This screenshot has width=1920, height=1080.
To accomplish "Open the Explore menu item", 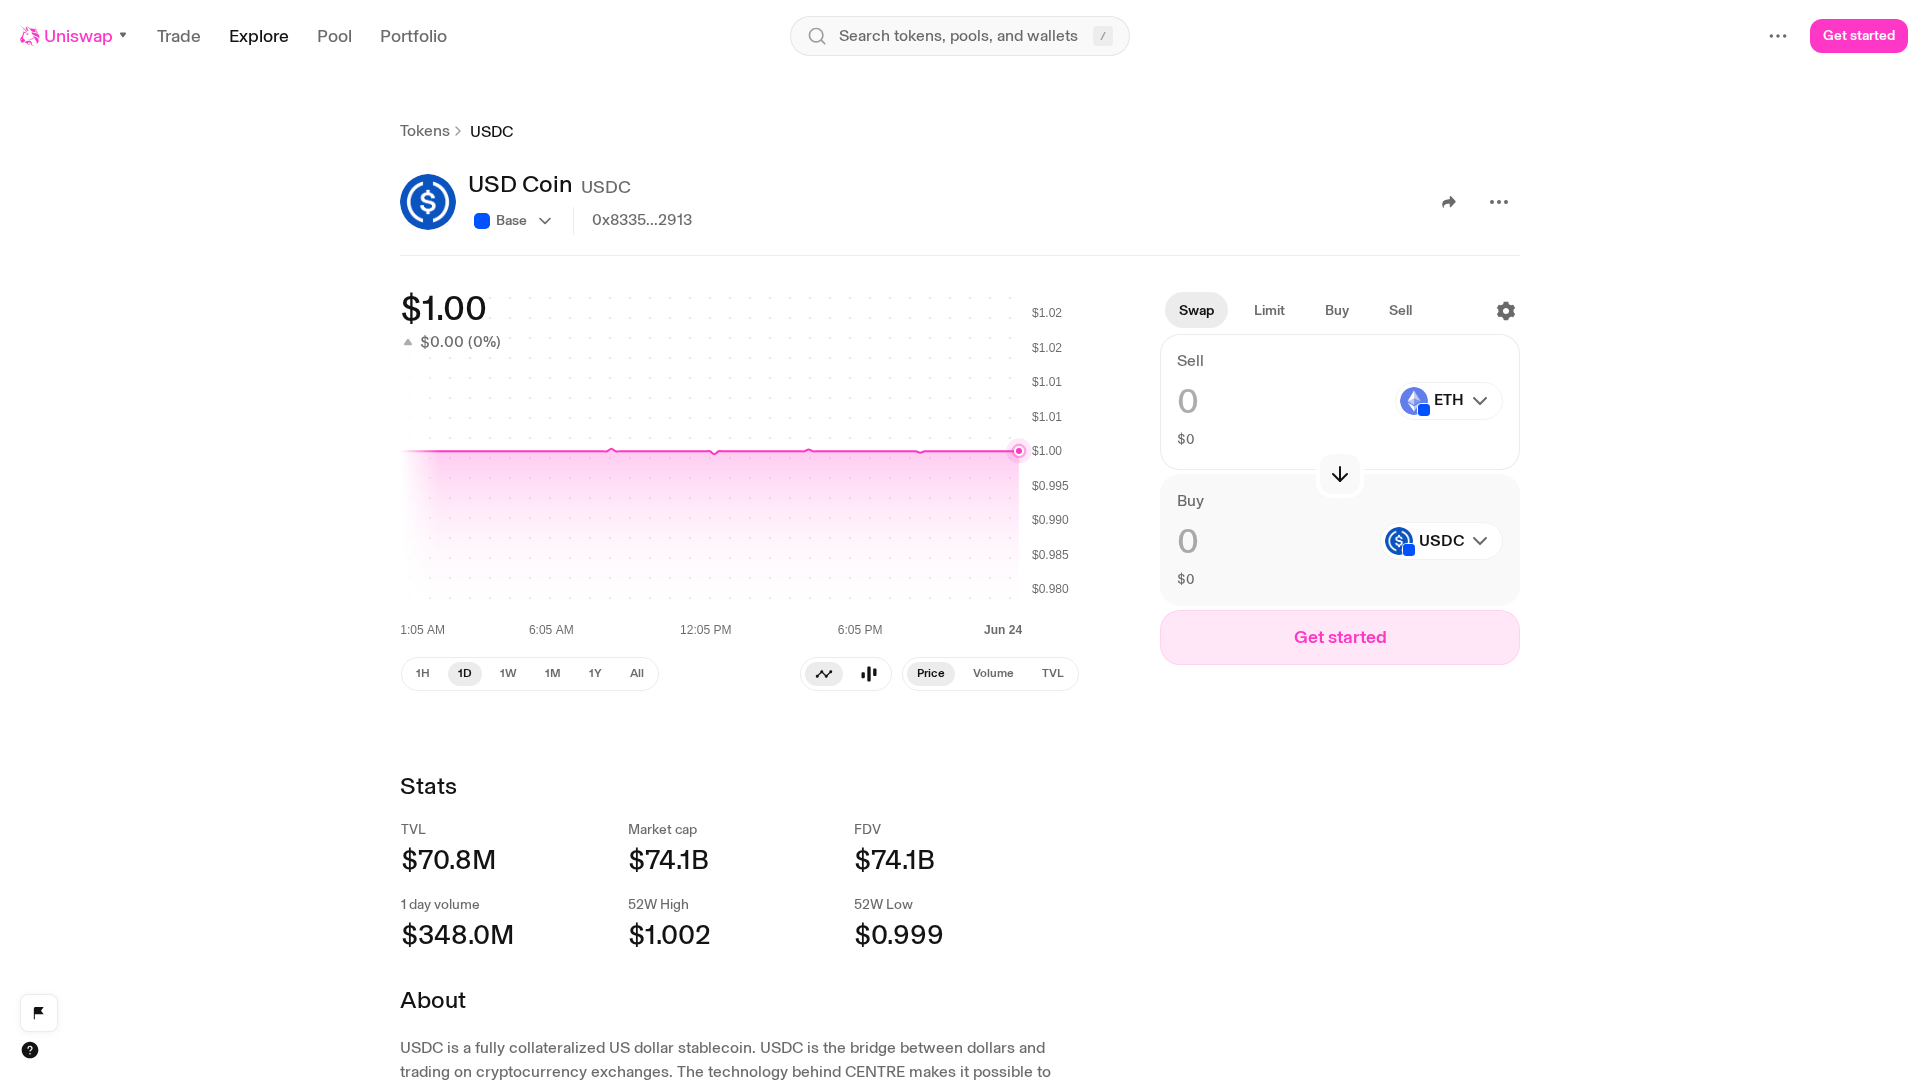I will click(259, 36).
